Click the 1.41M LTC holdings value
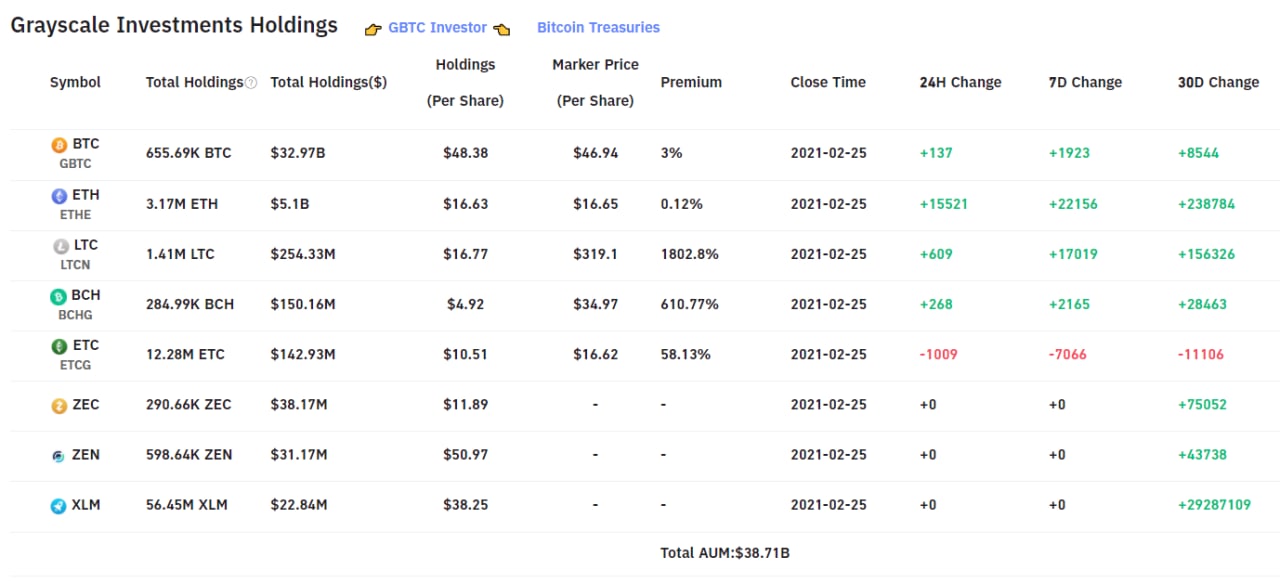Screen dimensions: 1280x583 tap(181, 254)
